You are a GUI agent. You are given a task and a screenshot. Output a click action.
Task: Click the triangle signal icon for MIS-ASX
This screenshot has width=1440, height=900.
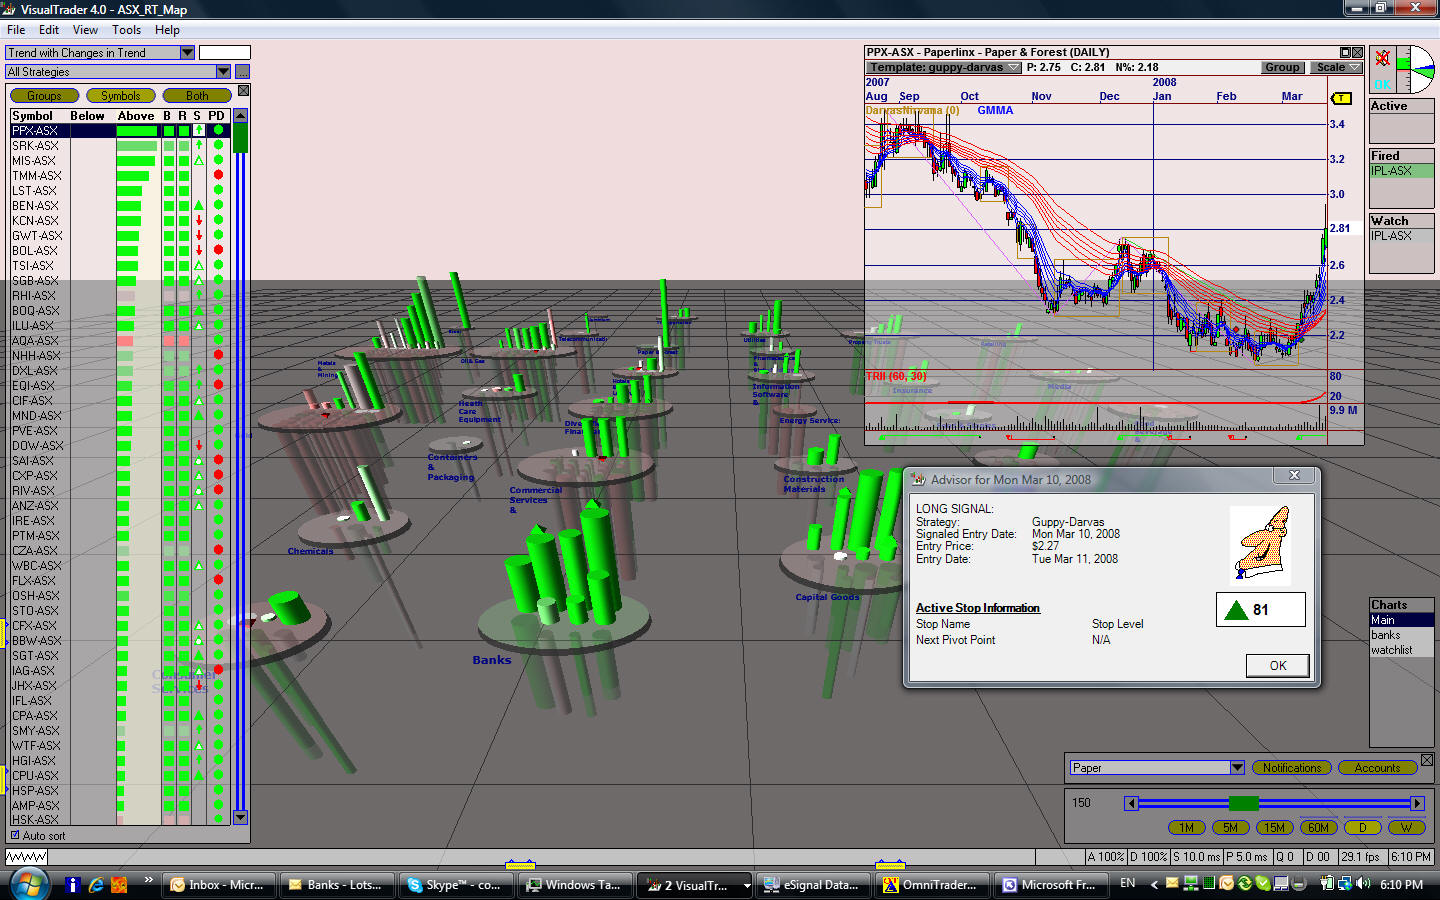click(x=199, y=161)
